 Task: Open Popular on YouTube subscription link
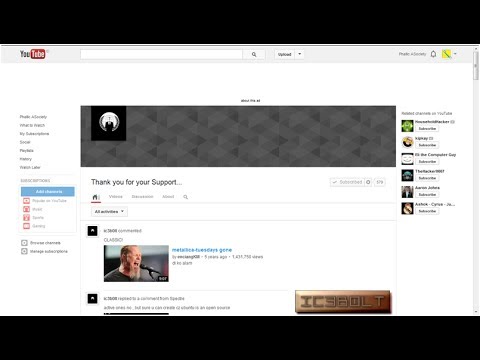(49, 201)
